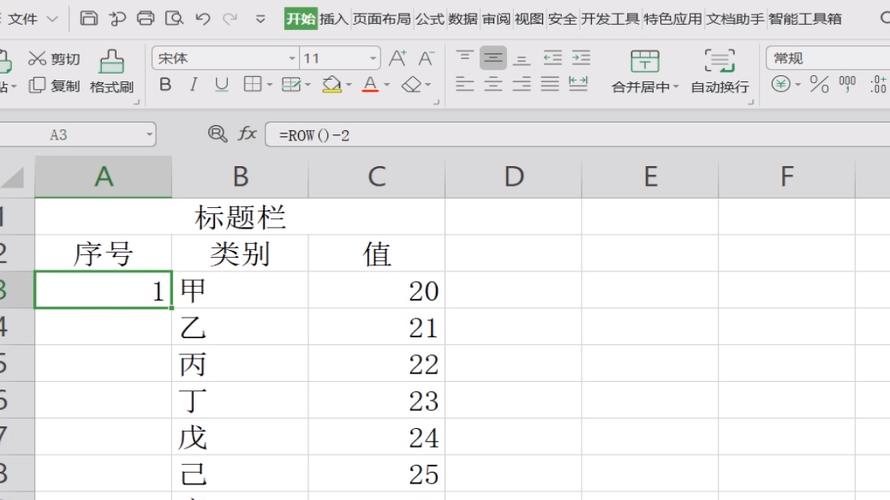Select cell containing 甲

click(240, 290)
